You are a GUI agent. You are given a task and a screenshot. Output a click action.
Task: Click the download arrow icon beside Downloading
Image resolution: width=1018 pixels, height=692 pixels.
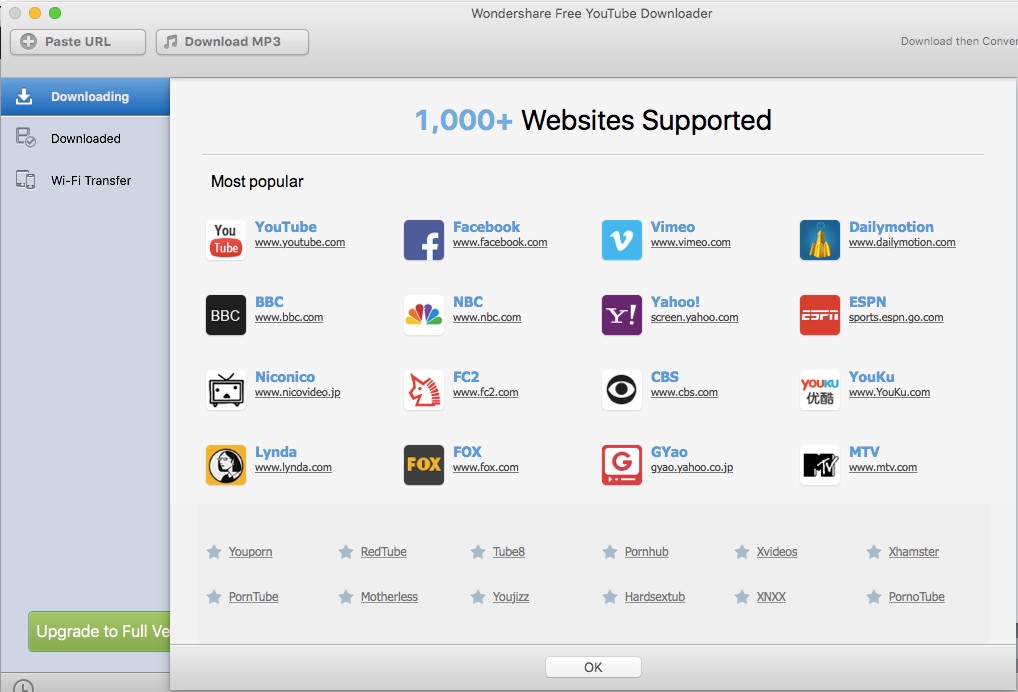pos(24,97)
